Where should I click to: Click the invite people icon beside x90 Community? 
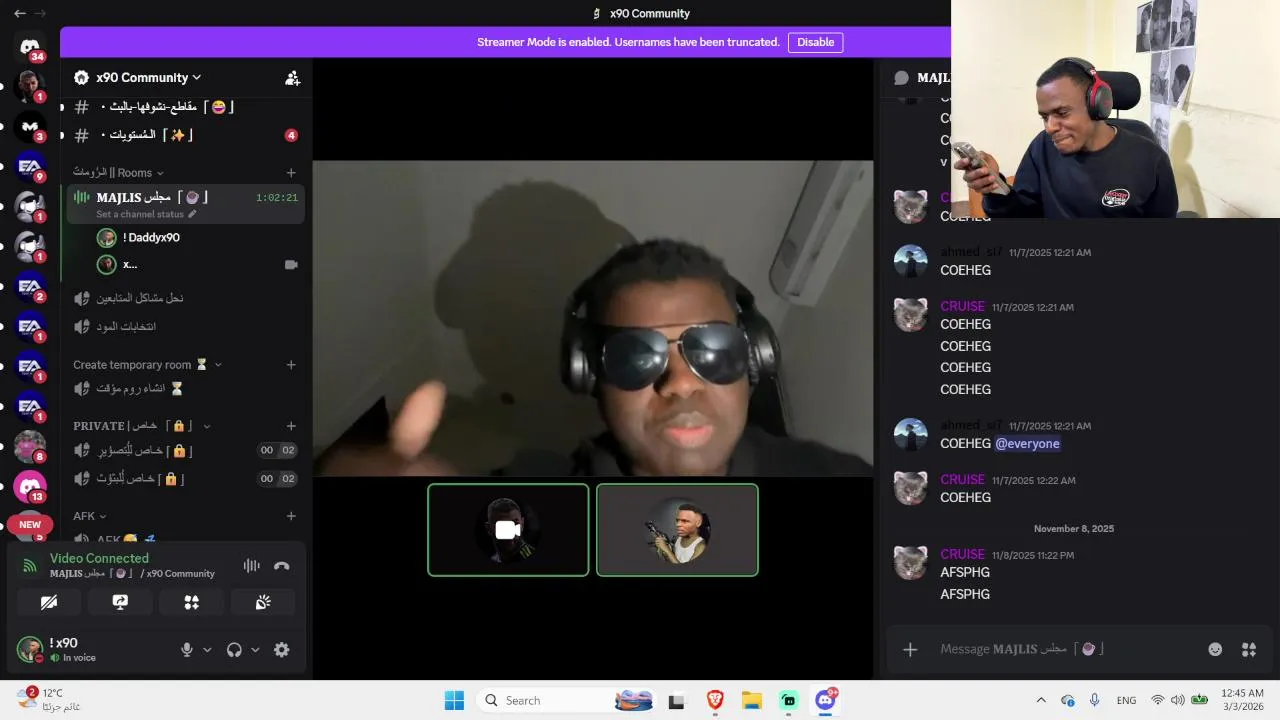pyautogui.click(x=292, y=77)
